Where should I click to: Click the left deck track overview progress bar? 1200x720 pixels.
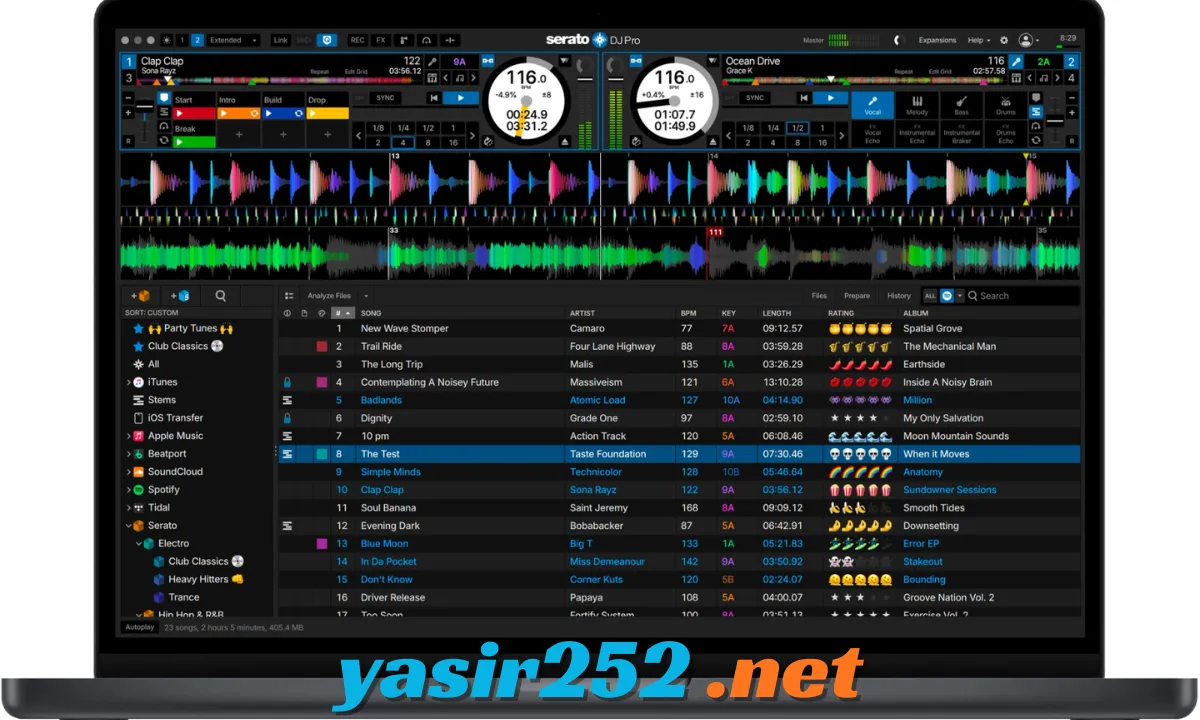click(x=282, y=80)
